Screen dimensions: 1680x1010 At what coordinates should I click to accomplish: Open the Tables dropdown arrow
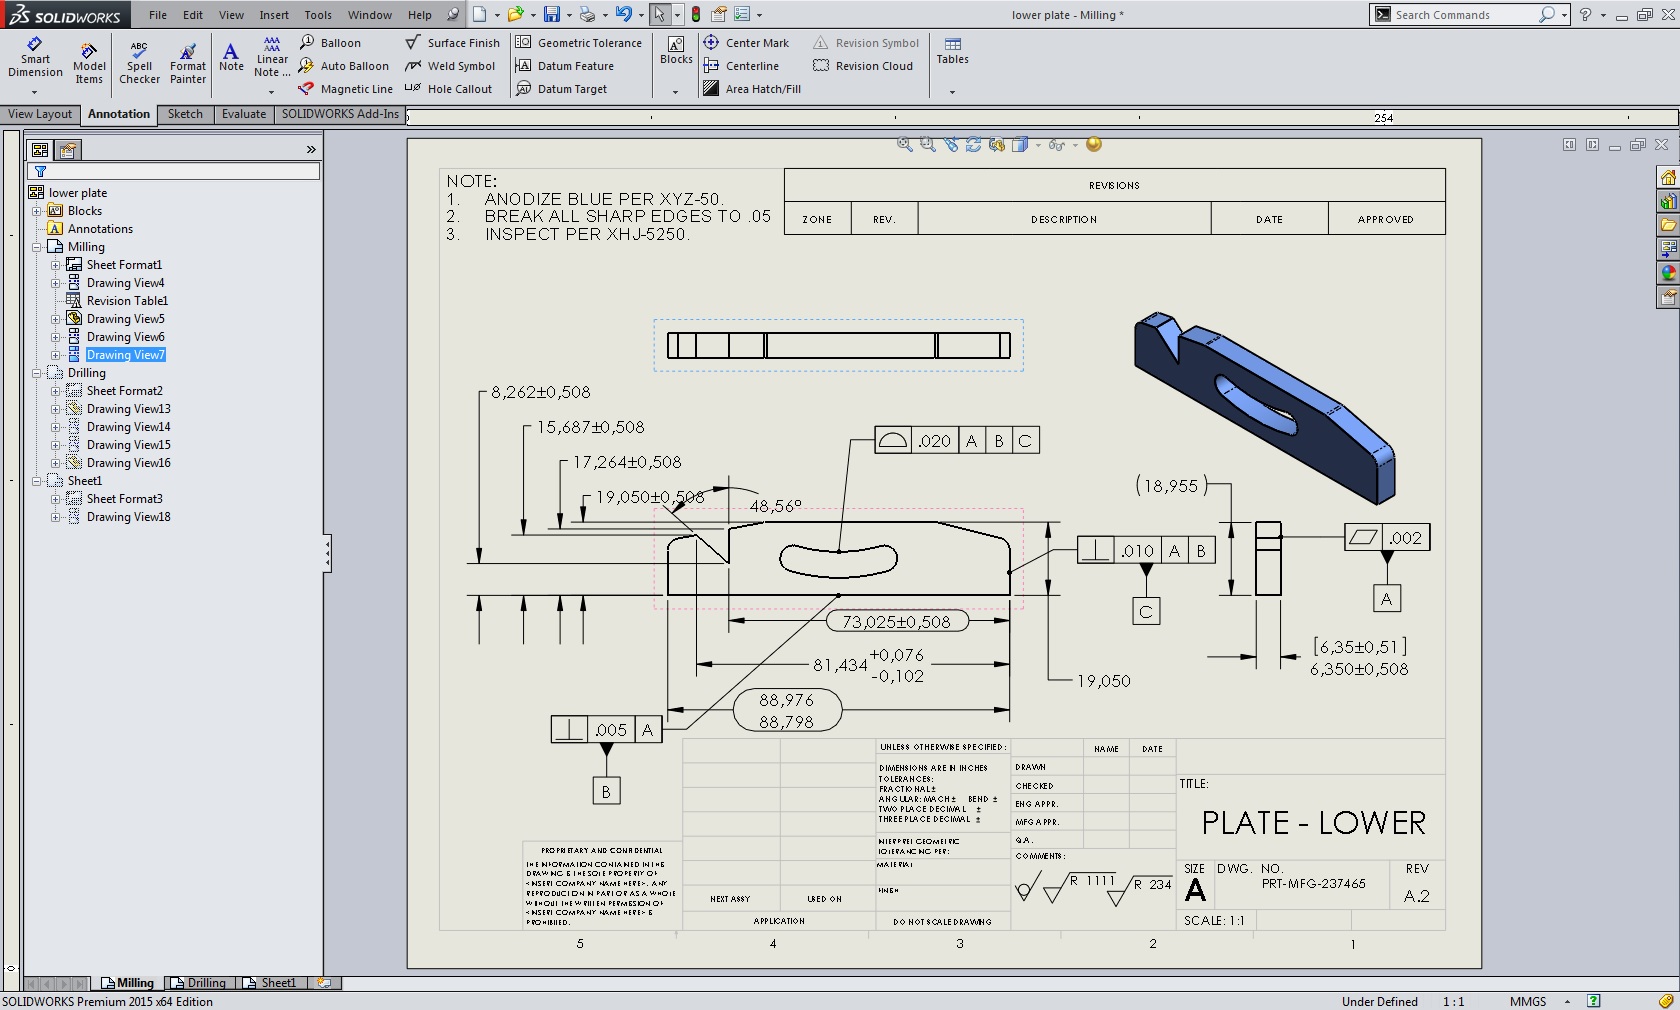[952, 92]
